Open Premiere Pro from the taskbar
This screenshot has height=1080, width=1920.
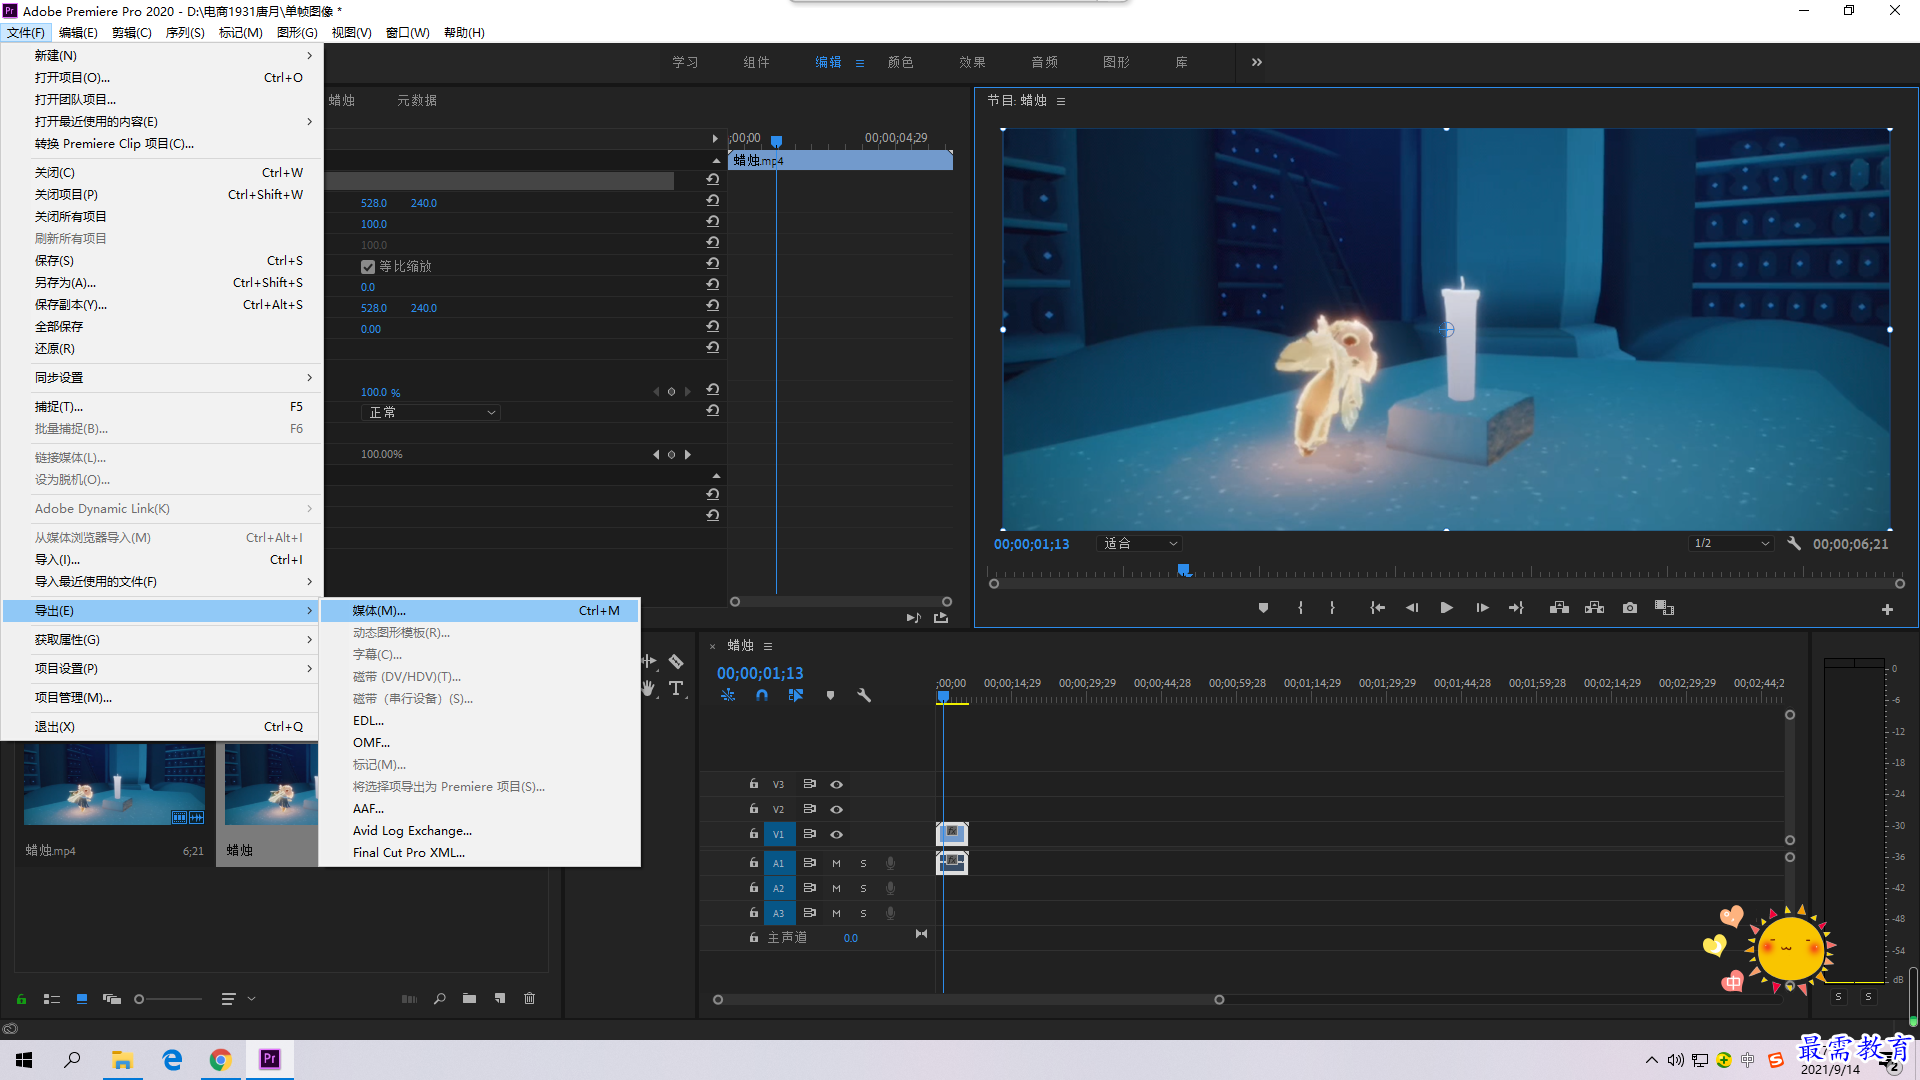coord(270,1059)
